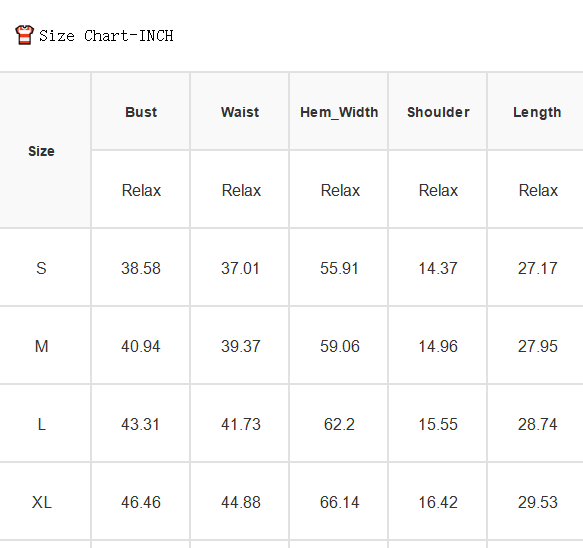Click the Hem_Width column header
583x548 pixels.
point(339,112)
